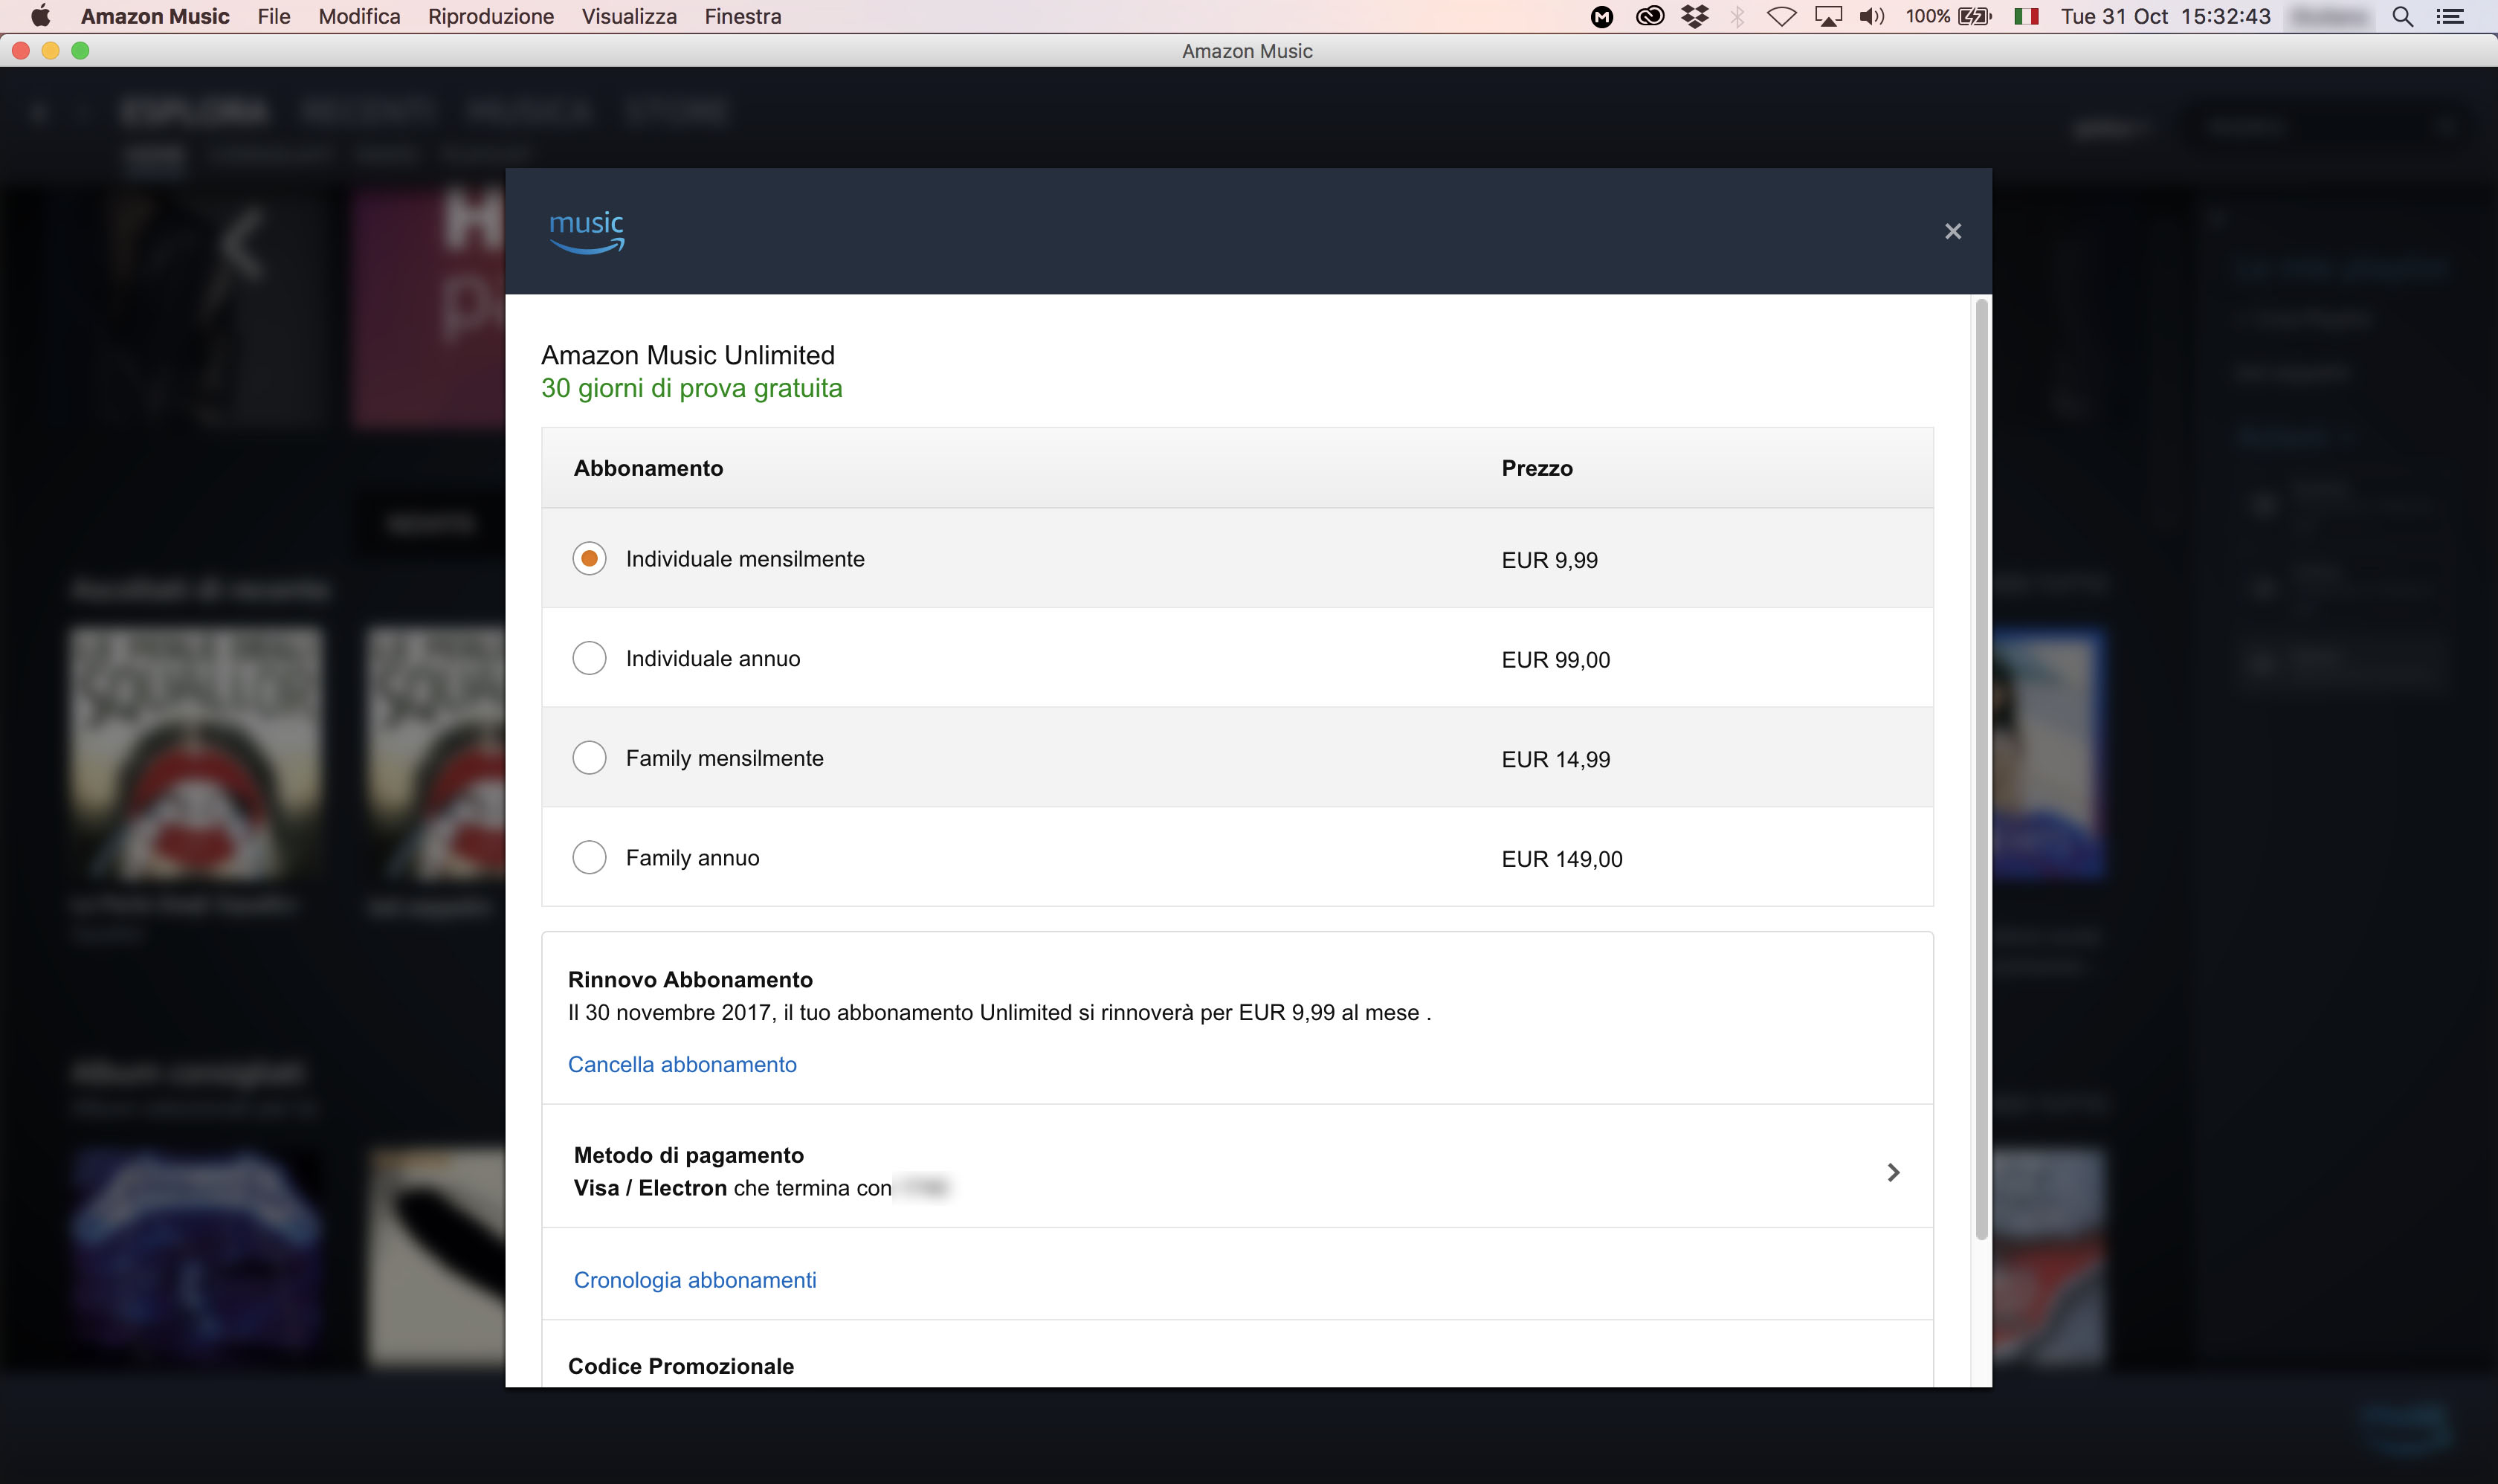
Task: Click EUR 9,99 price text
Action: click(1549, 560)
